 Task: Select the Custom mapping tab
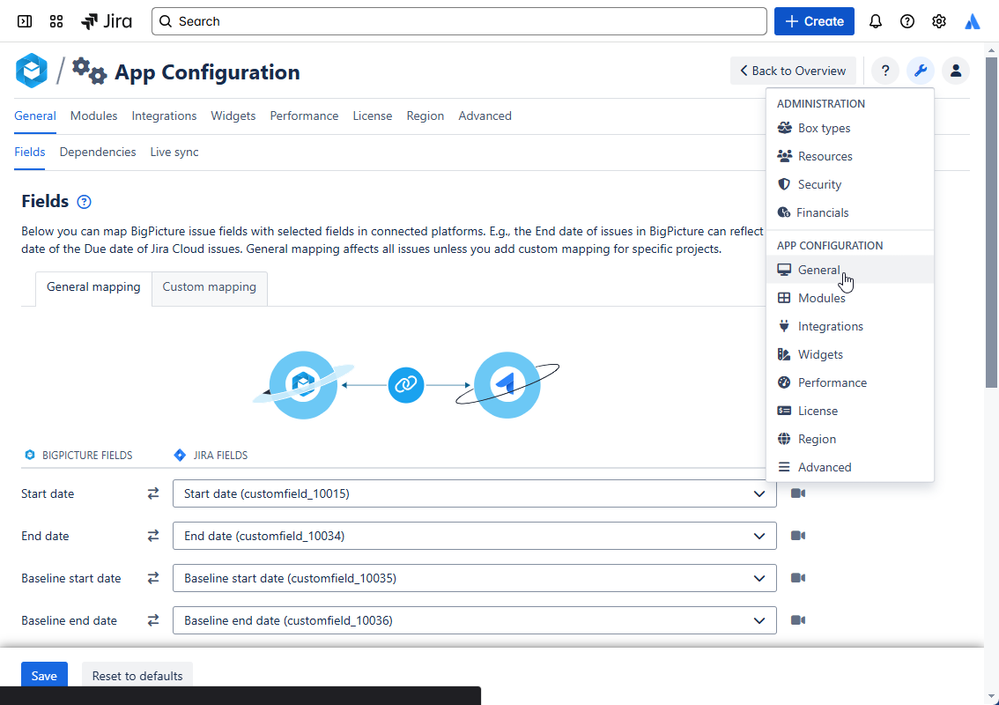[x=209, y=287]
